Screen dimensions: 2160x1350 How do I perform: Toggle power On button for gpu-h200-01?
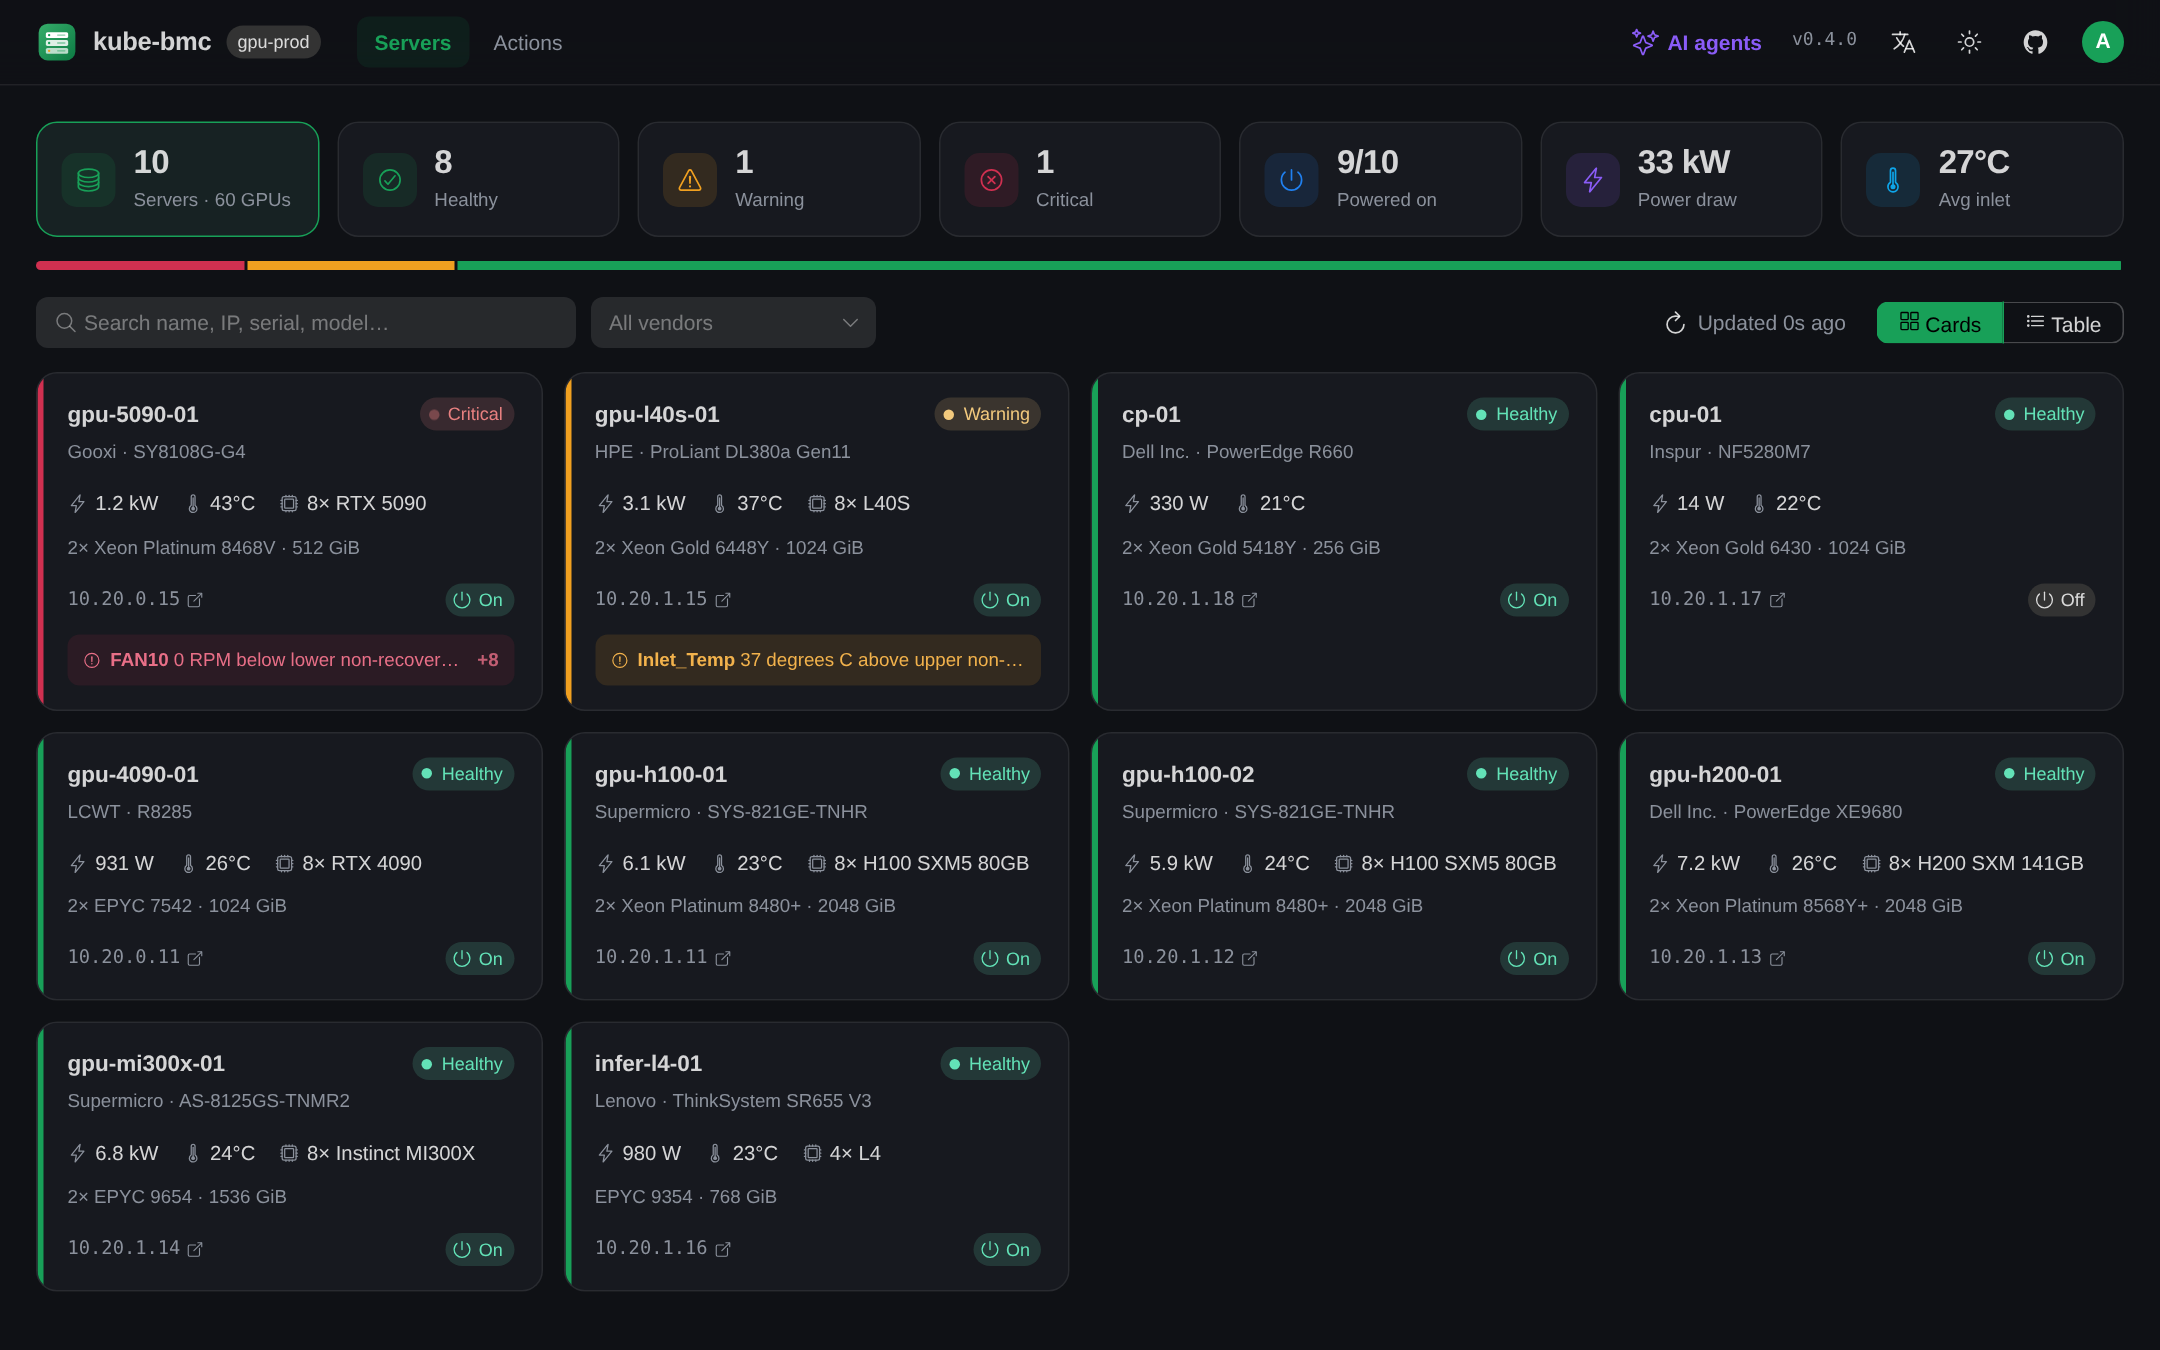tap(2061, 959)
